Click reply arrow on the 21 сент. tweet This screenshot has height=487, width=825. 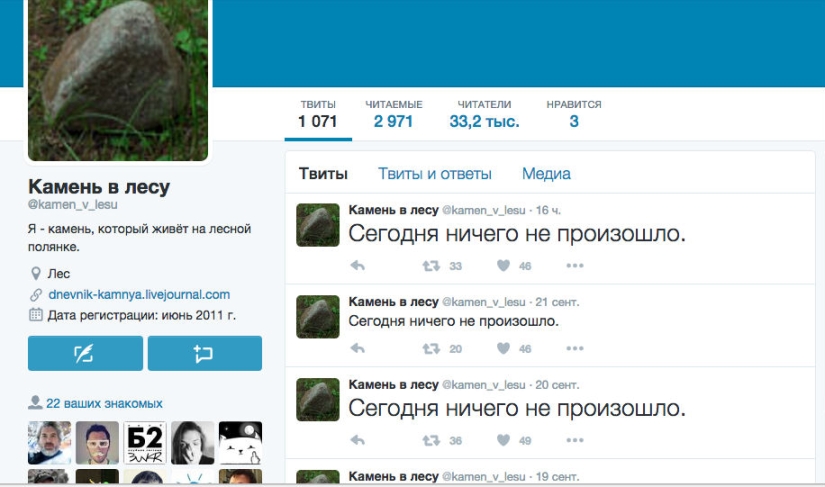pos(357,349)
